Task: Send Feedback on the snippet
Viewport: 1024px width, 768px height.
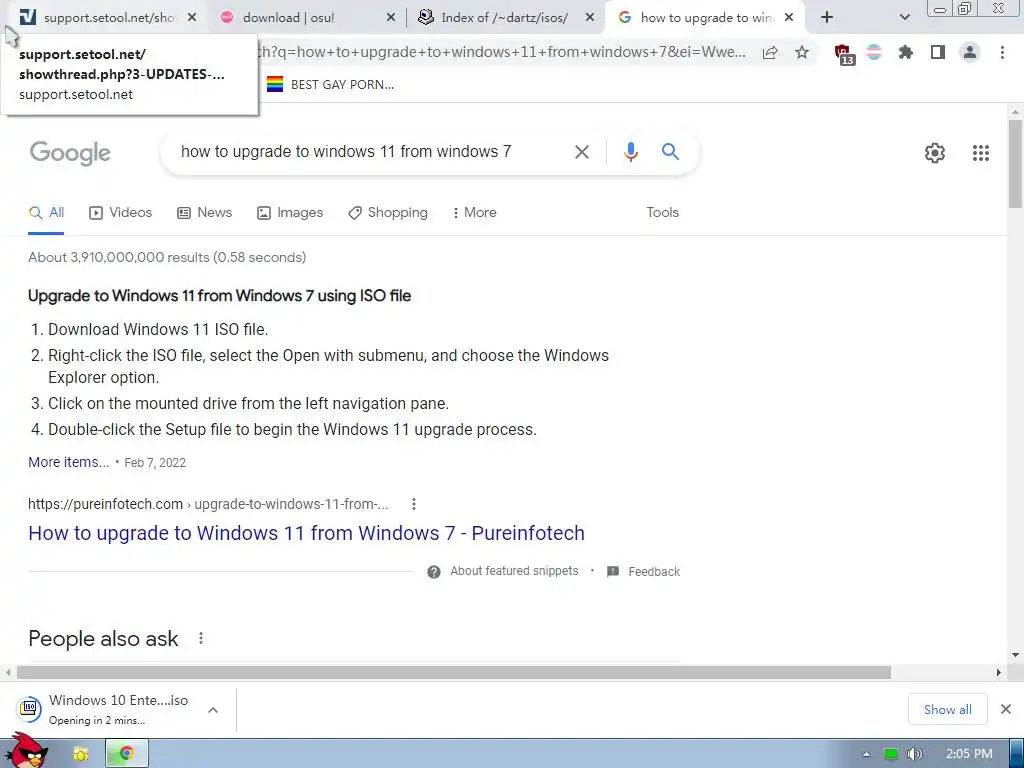Action: coord(644,572)
